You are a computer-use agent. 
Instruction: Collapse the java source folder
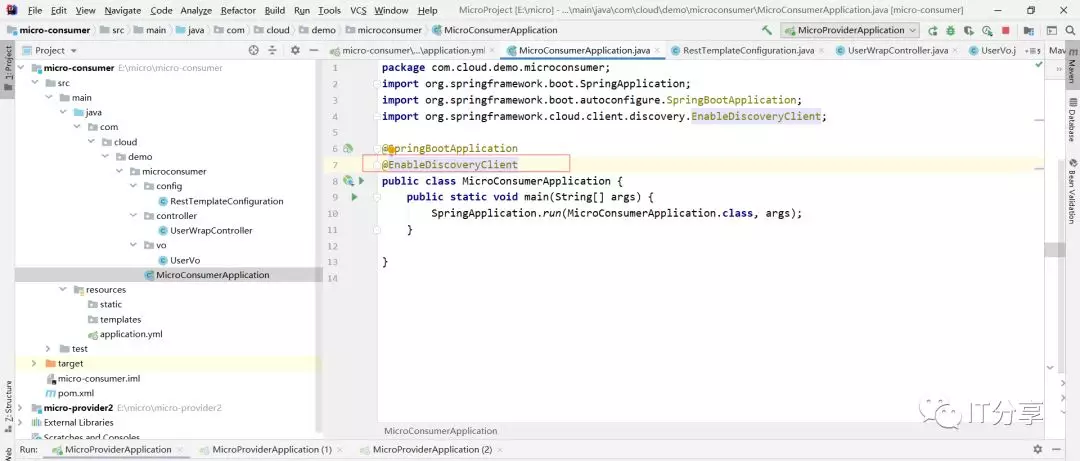point(63,112)
